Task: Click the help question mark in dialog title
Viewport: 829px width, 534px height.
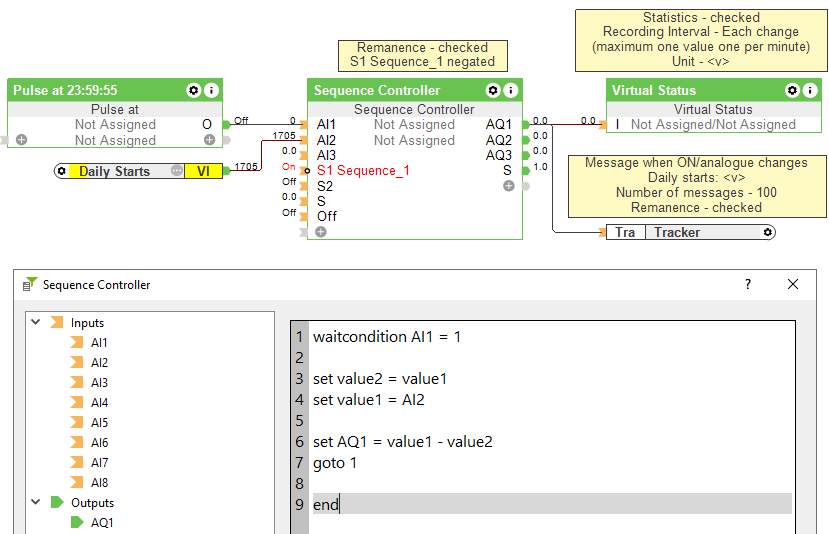Action: click(x=747, y=285)
